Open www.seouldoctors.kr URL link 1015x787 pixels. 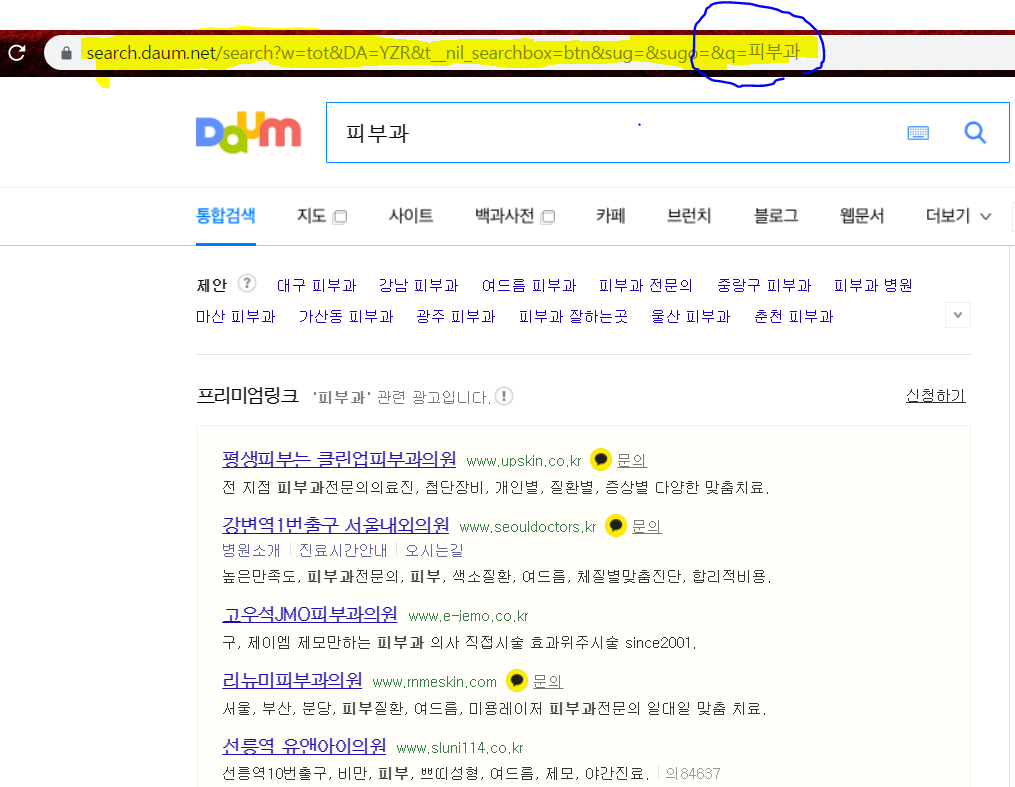pyautogui.click(x=528, y=527)
